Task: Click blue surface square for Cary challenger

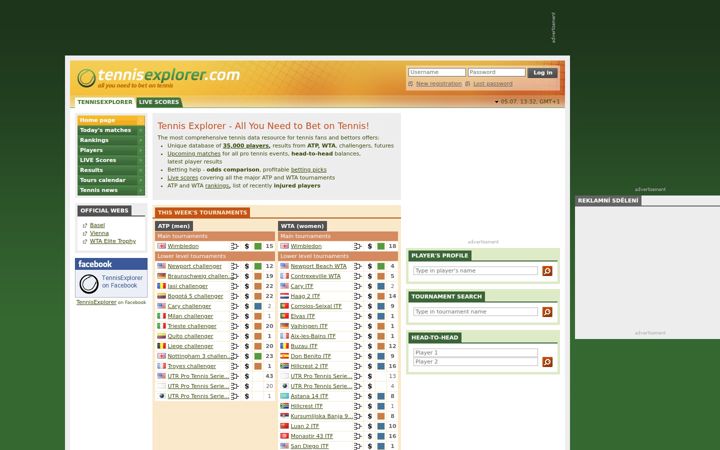Action: coord(258,306)
